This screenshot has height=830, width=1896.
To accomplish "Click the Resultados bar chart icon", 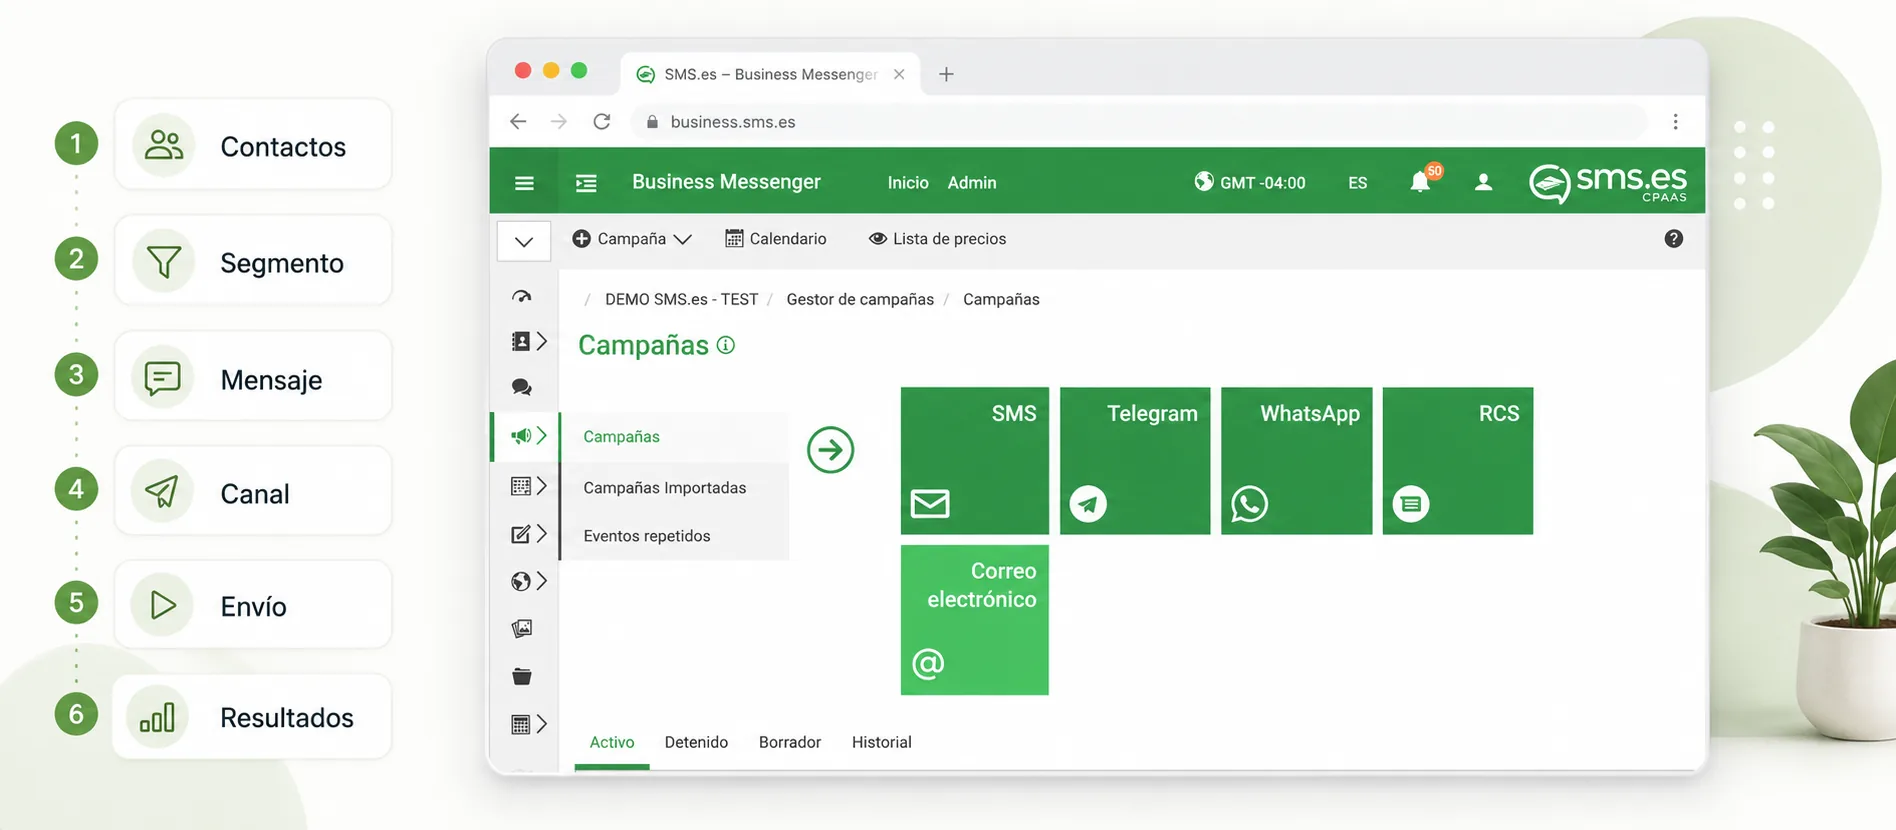I will pos(157,717).
